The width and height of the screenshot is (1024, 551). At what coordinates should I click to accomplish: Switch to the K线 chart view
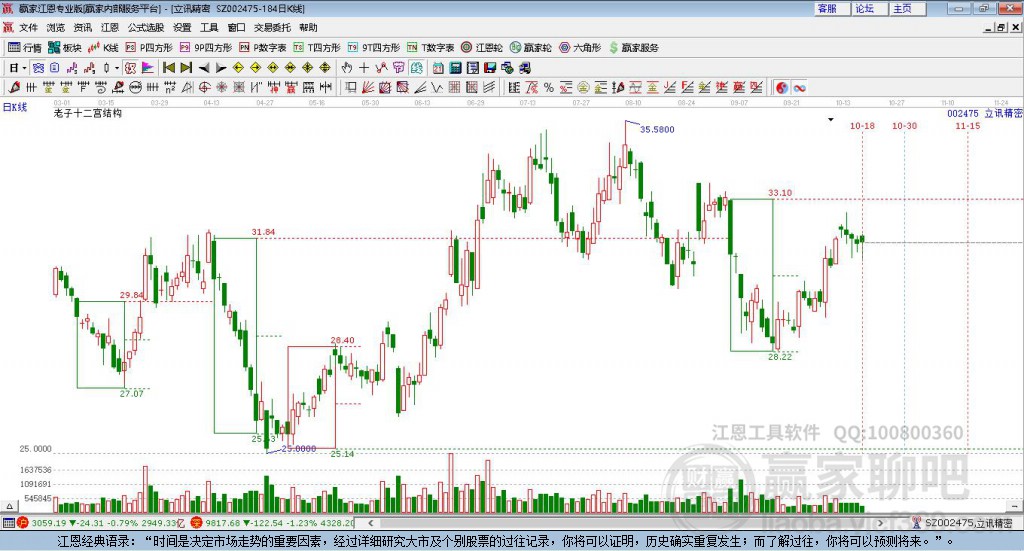tap(103, 48)
